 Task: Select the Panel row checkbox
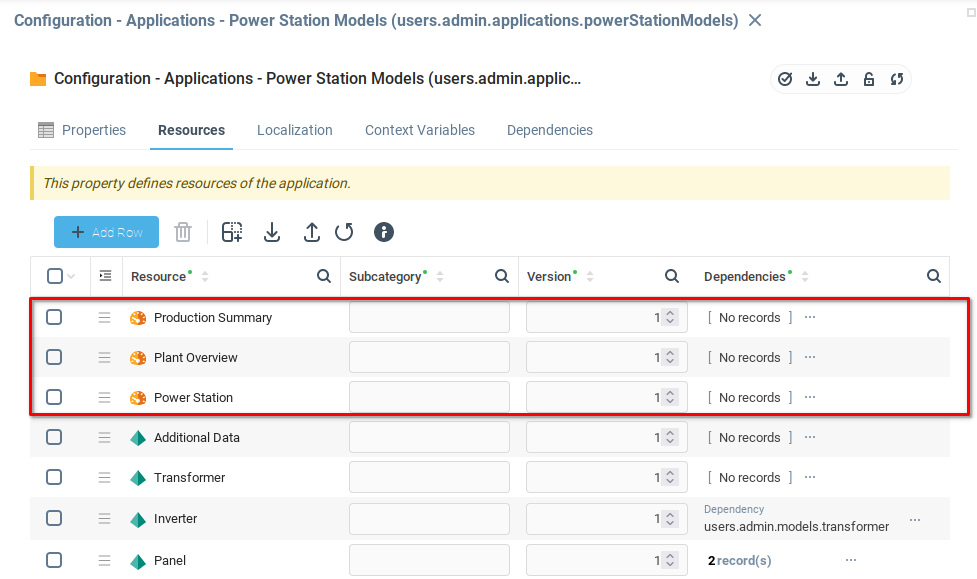(54, 560)
